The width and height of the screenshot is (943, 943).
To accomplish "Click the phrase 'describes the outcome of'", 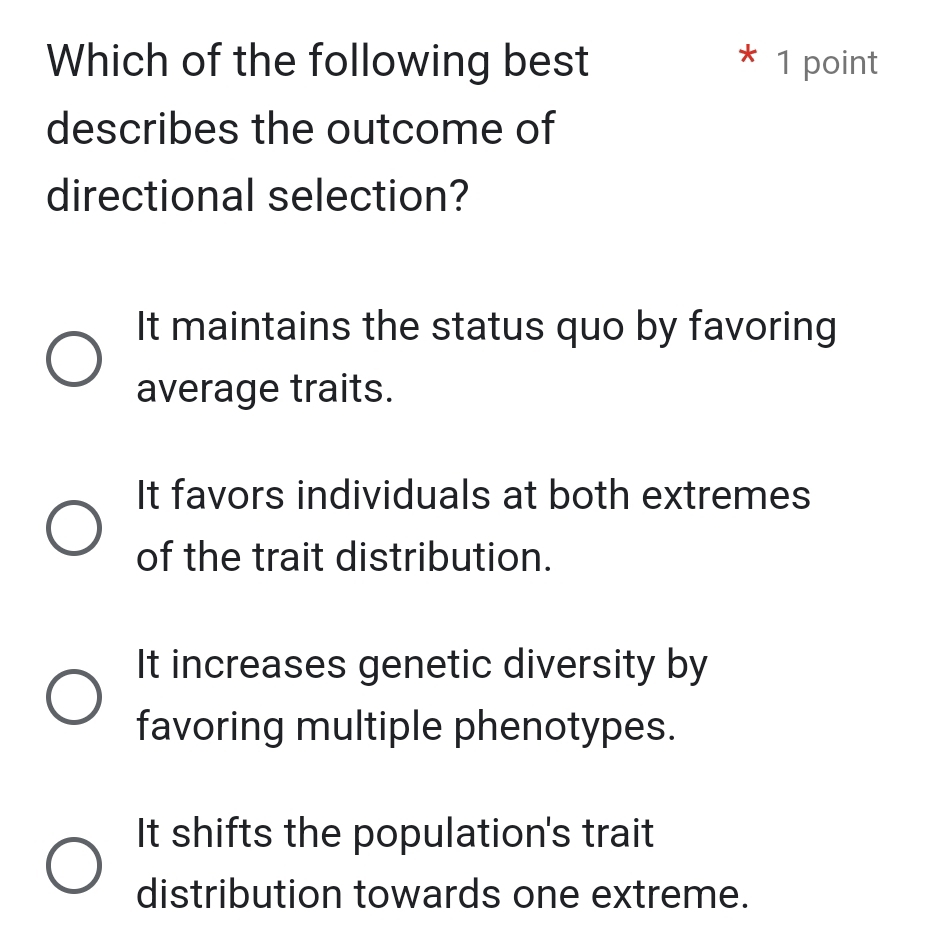I will [300, 128].
